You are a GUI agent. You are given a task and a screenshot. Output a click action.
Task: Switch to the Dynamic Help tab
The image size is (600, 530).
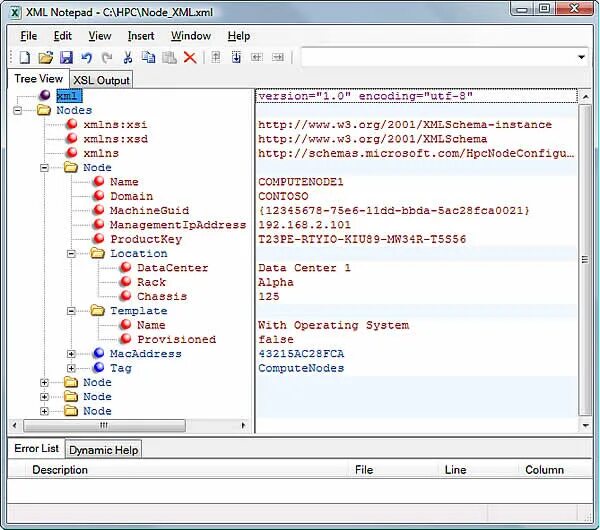103,450
